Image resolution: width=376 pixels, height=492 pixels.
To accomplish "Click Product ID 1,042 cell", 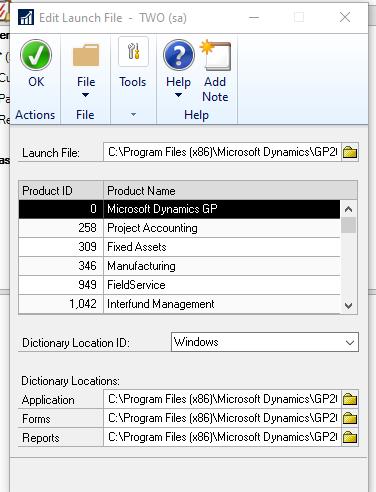I will [61, 304].
